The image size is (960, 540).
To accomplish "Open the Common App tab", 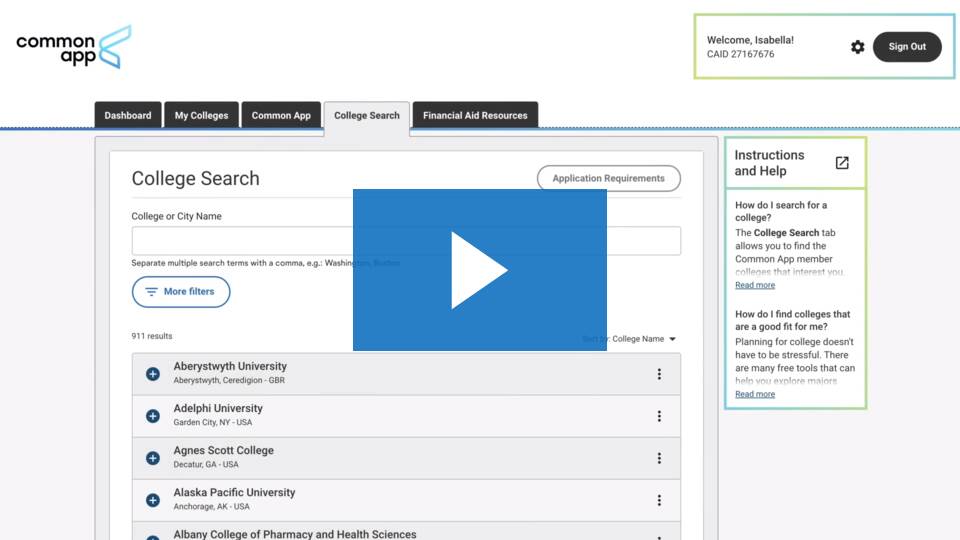I will coord(281,115).
